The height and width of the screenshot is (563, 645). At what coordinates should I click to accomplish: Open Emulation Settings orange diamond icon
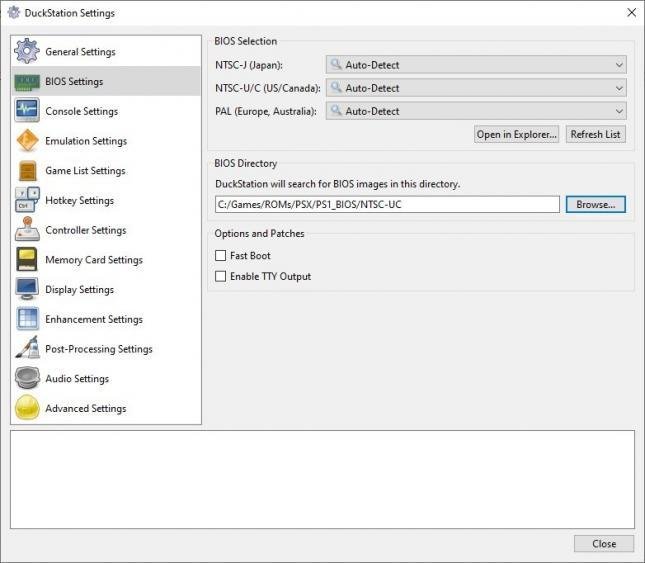coord(27,141)
